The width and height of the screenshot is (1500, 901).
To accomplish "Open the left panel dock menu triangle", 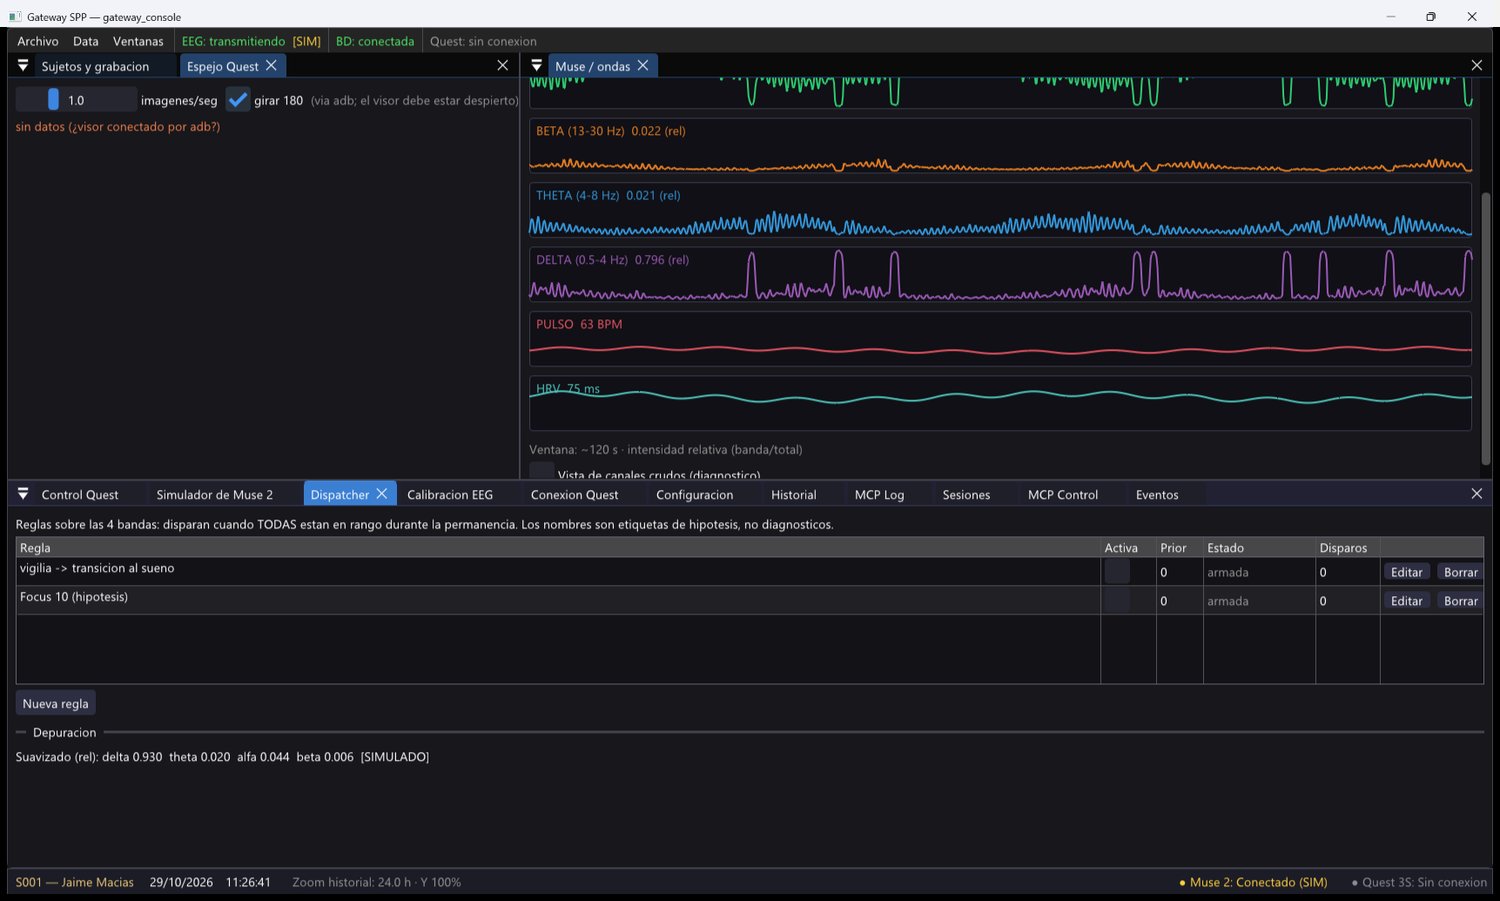I will (x=23, y=65).
